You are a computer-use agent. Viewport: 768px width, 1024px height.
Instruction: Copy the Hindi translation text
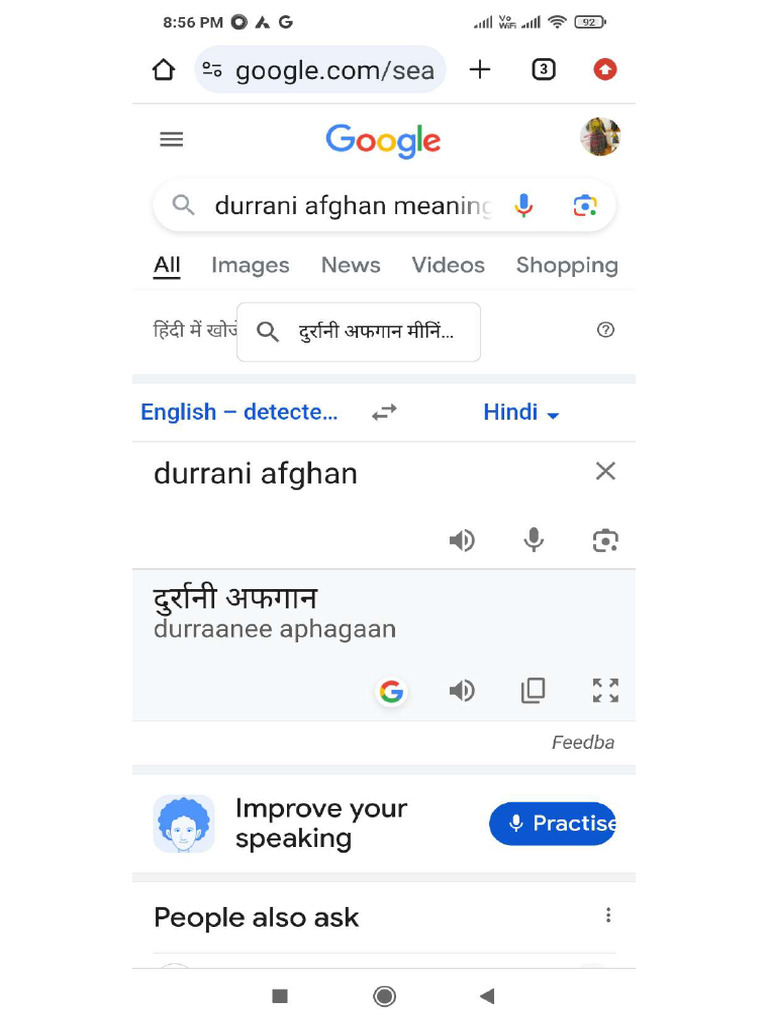pos(533,690)
